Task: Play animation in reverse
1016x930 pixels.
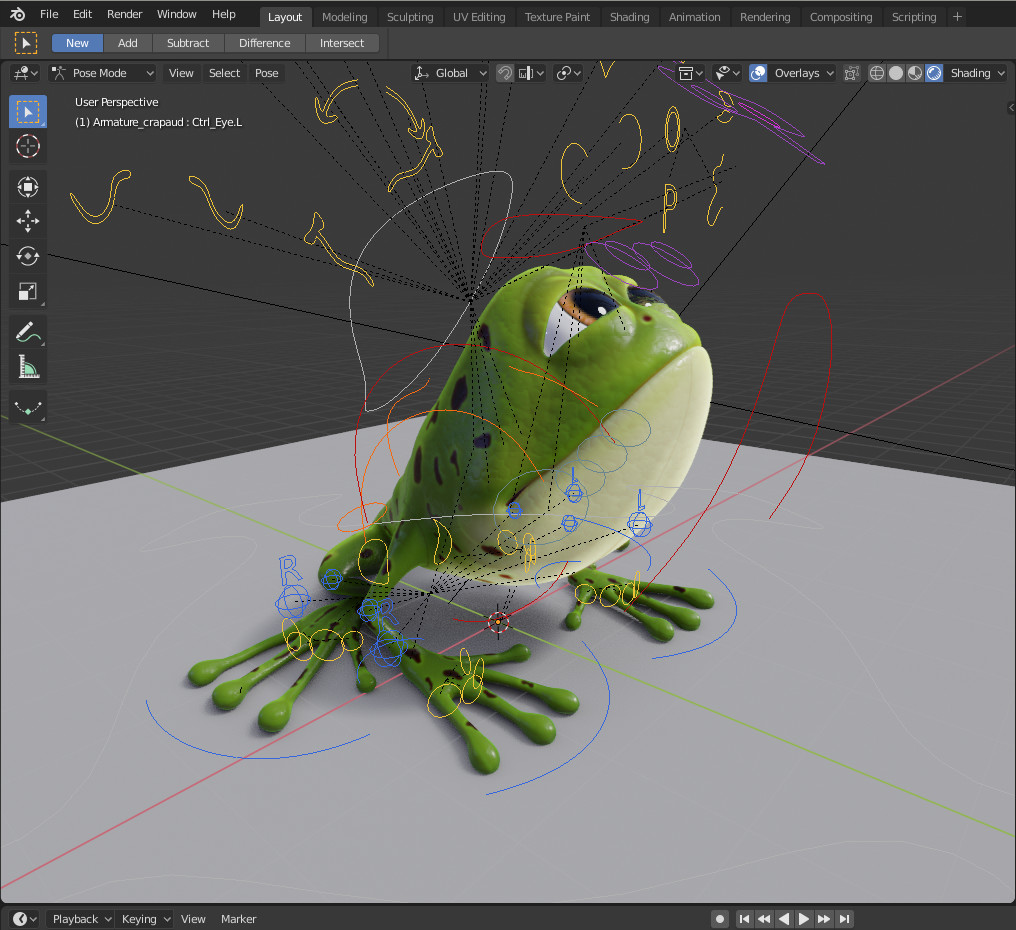Action: [784, 919]
